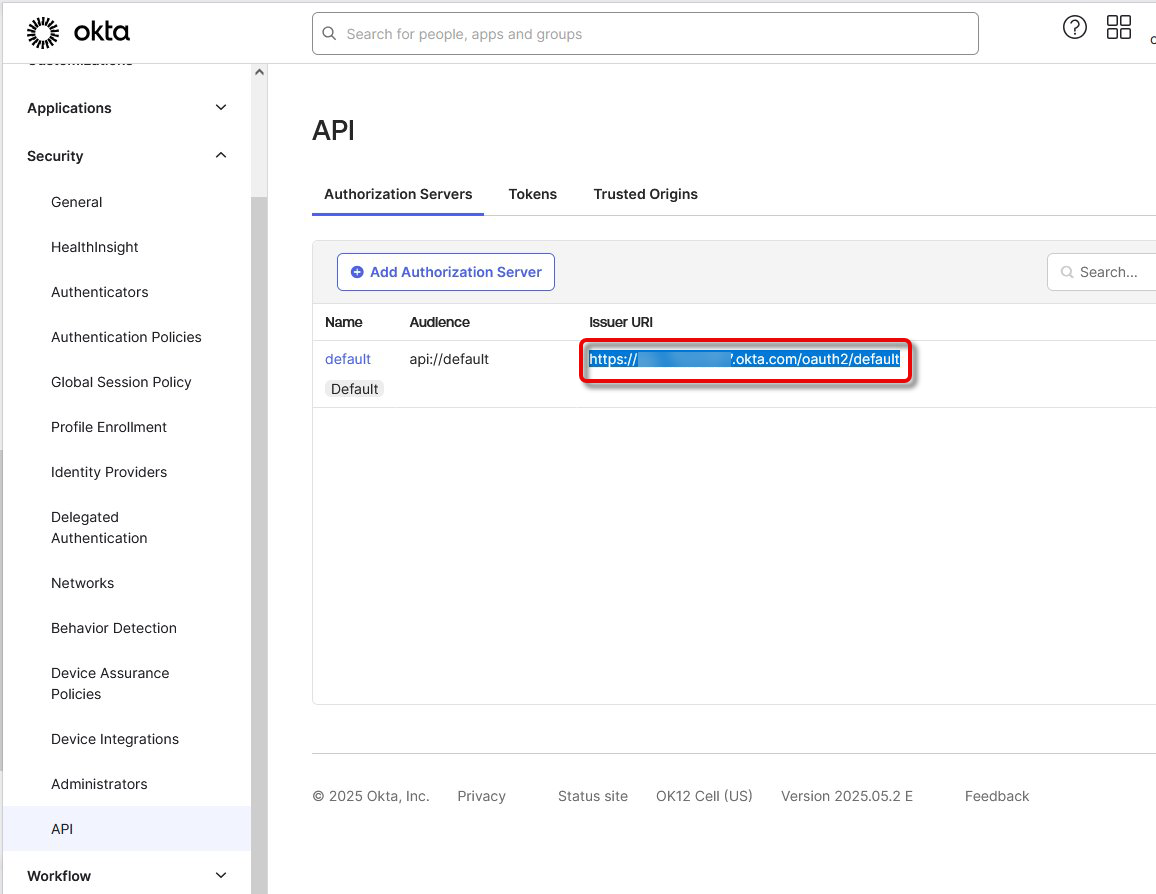
Task: Collapse the Security section chevron
Action: (221, 156)
